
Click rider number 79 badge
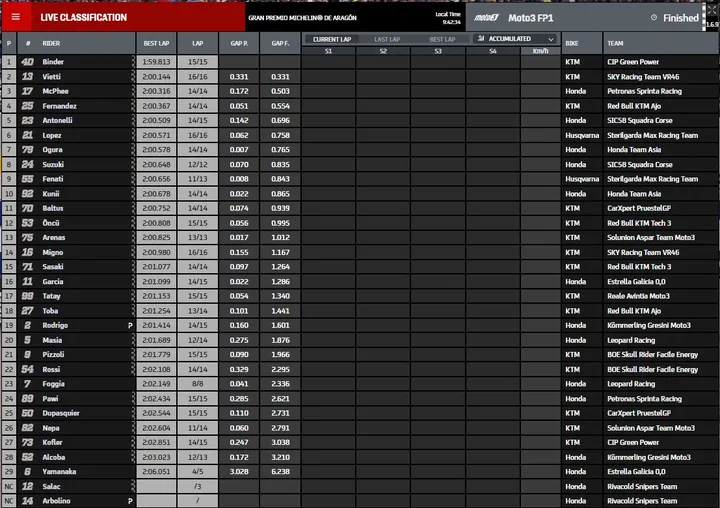[27, 150]
